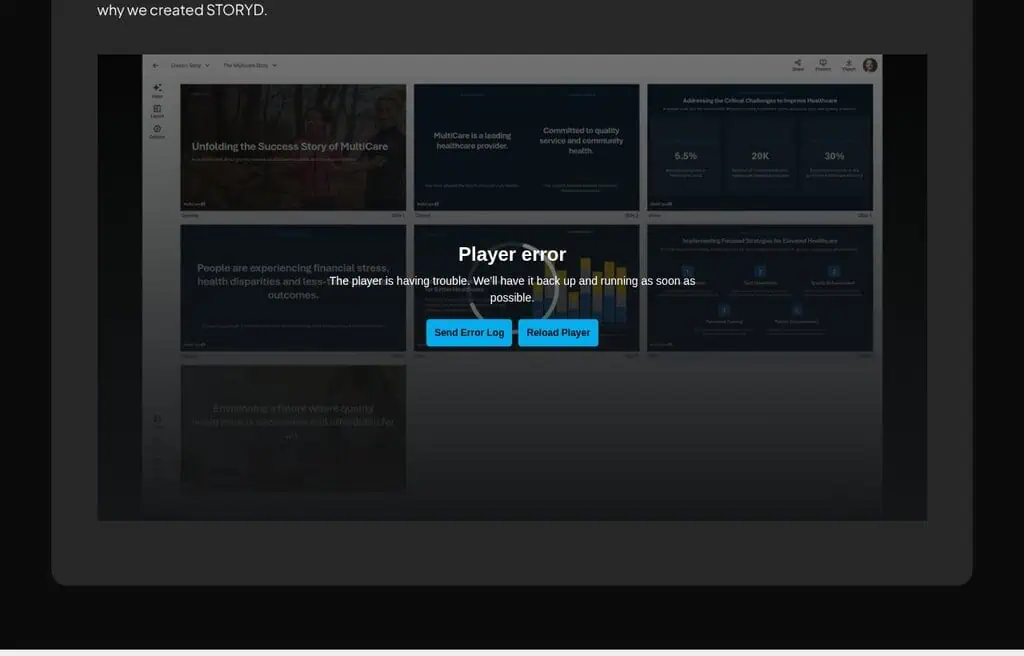Screen dimensions: 1024x656
Task: Select the Envisioning a future slide thumbnail
Action: tap(293, 428)
